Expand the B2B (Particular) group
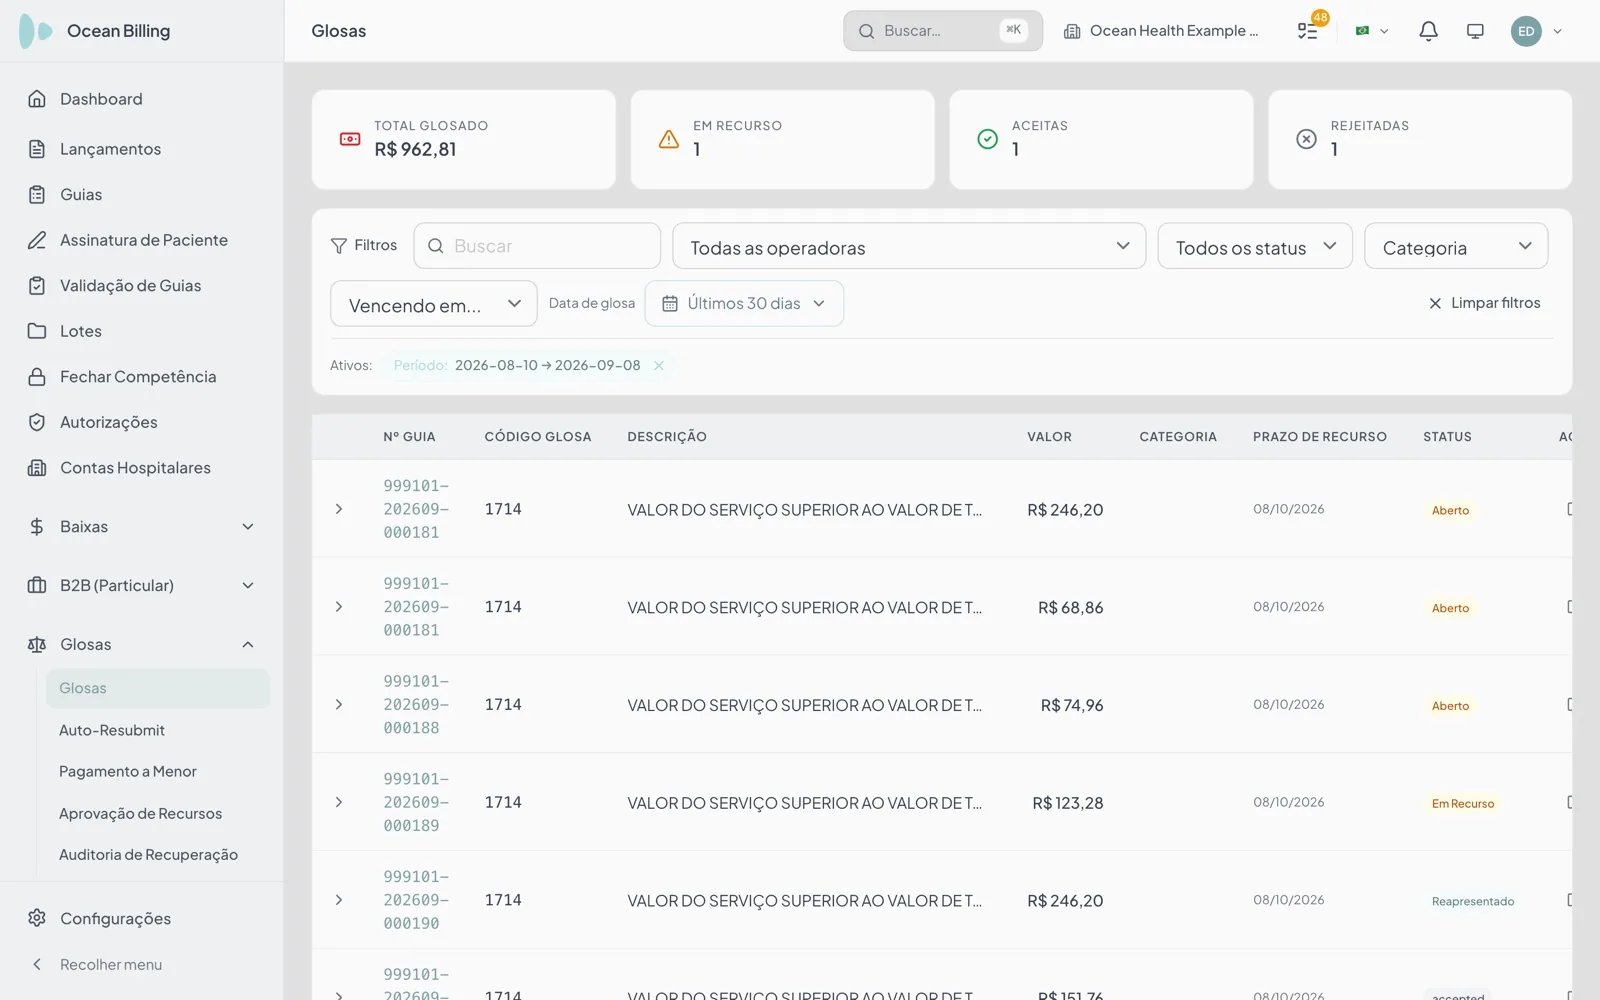 [x=142, y=586]
